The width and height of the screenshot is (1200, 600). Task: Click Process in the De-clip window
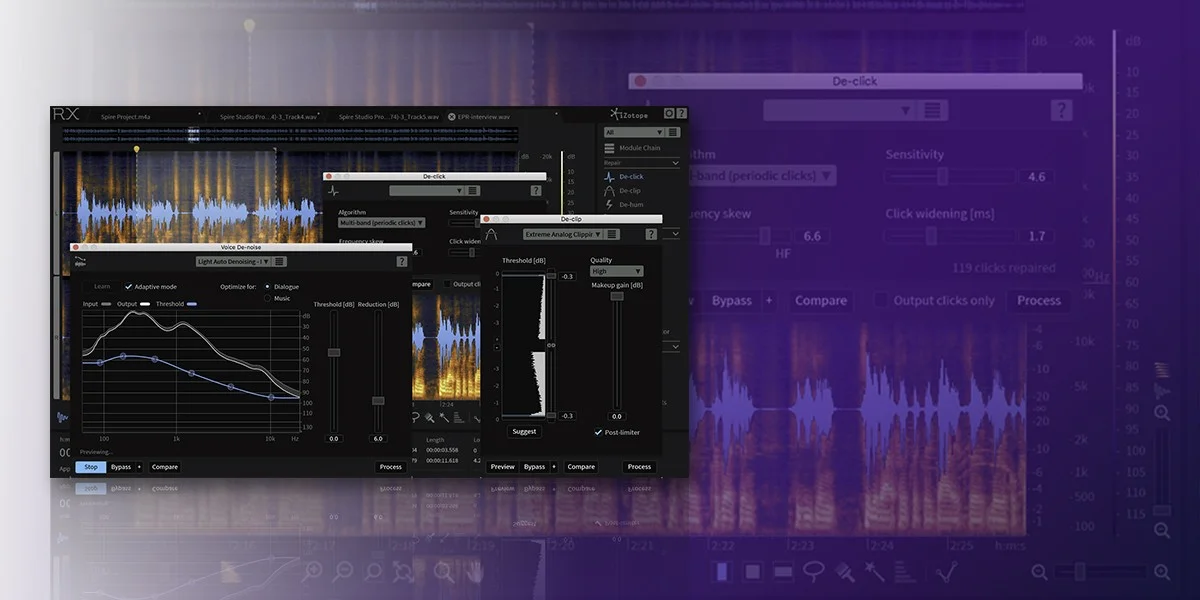point(639,467)
